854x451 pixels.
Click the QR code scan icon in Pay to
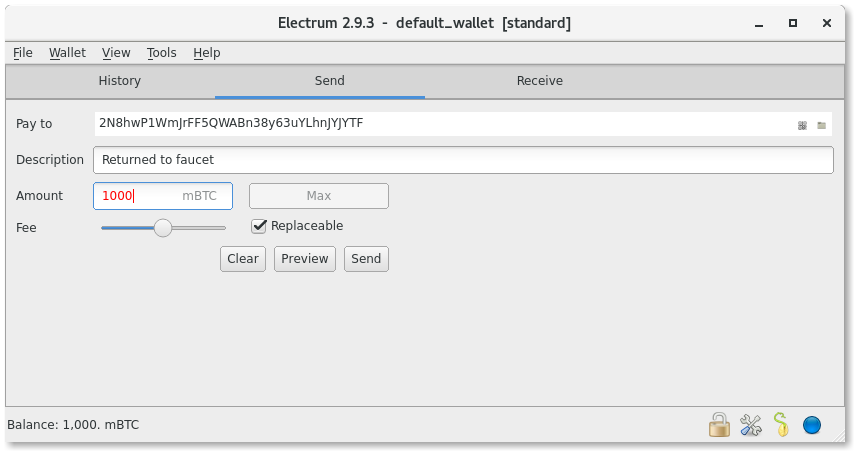802,125
